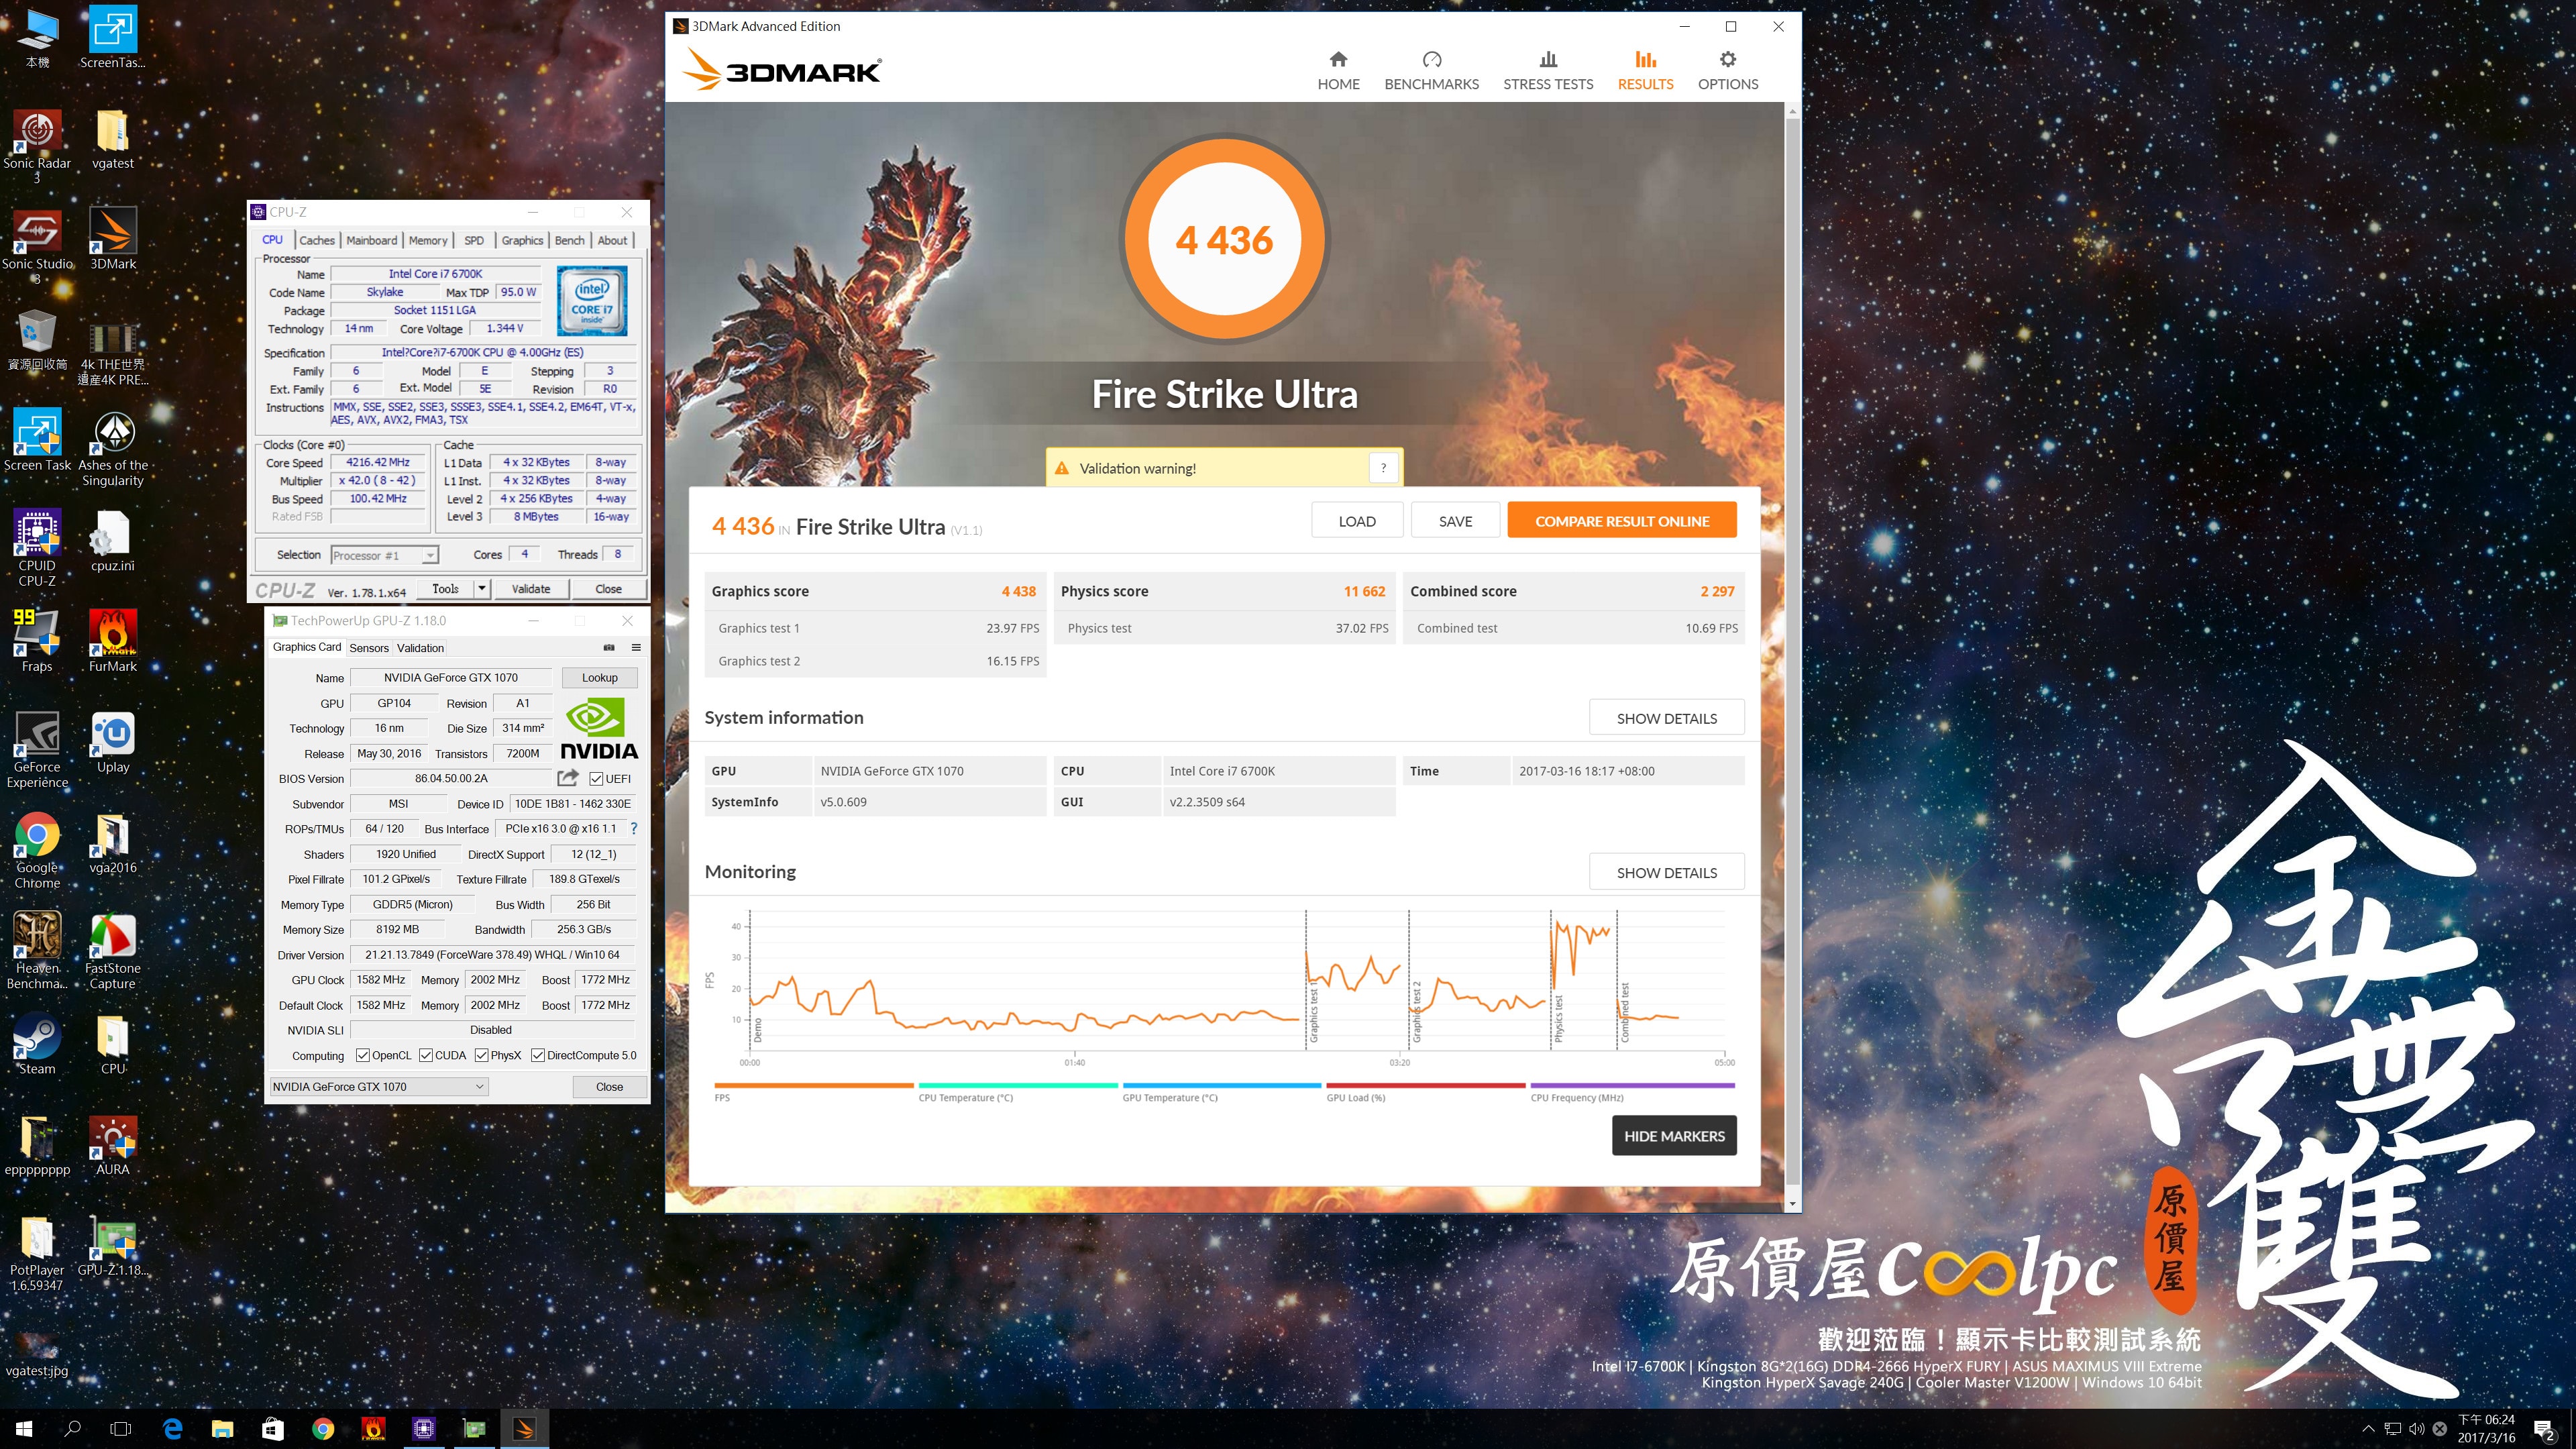Click the Bus Interface question mark in GPU-Z
Screen dimensions: 2576x1449
(x=633, y=828)
